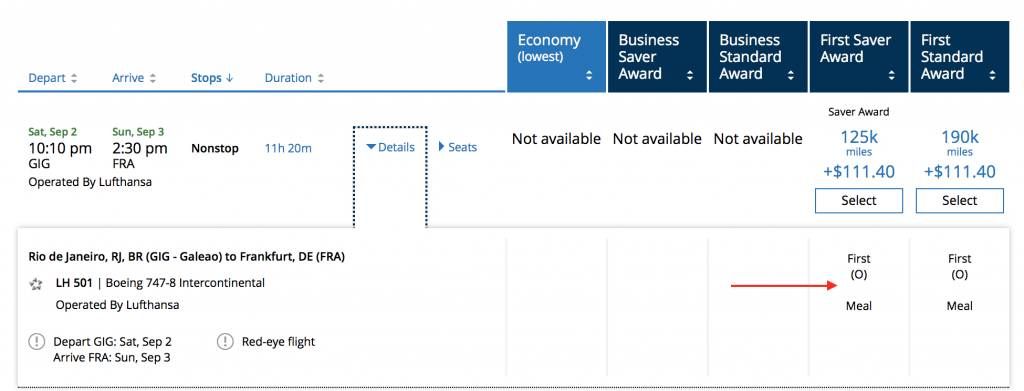The height and width of the screenshot is (391, 1024).
Task: Sort by Arrive column arrows
Action: (153, 78)
